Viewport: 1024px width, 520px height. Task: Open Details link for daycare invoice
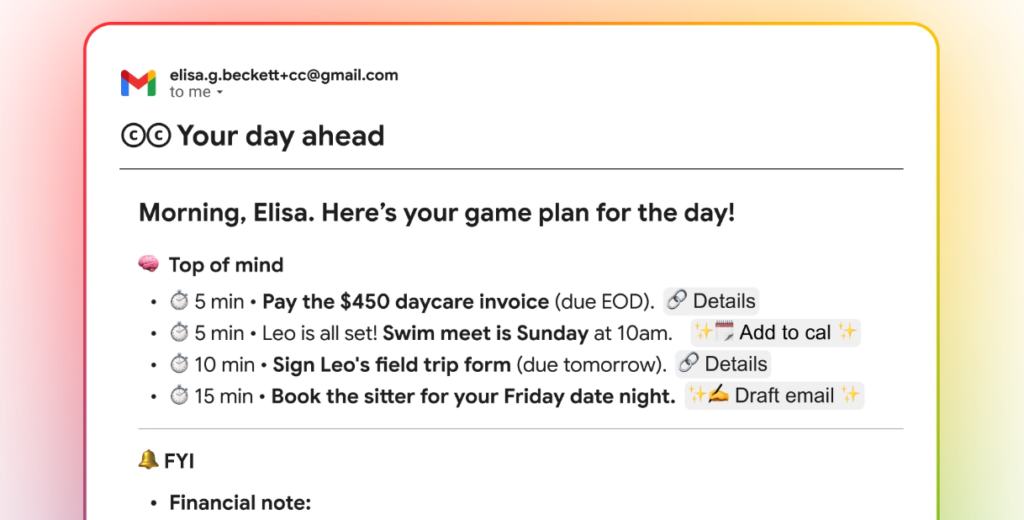tap(711, 301)
